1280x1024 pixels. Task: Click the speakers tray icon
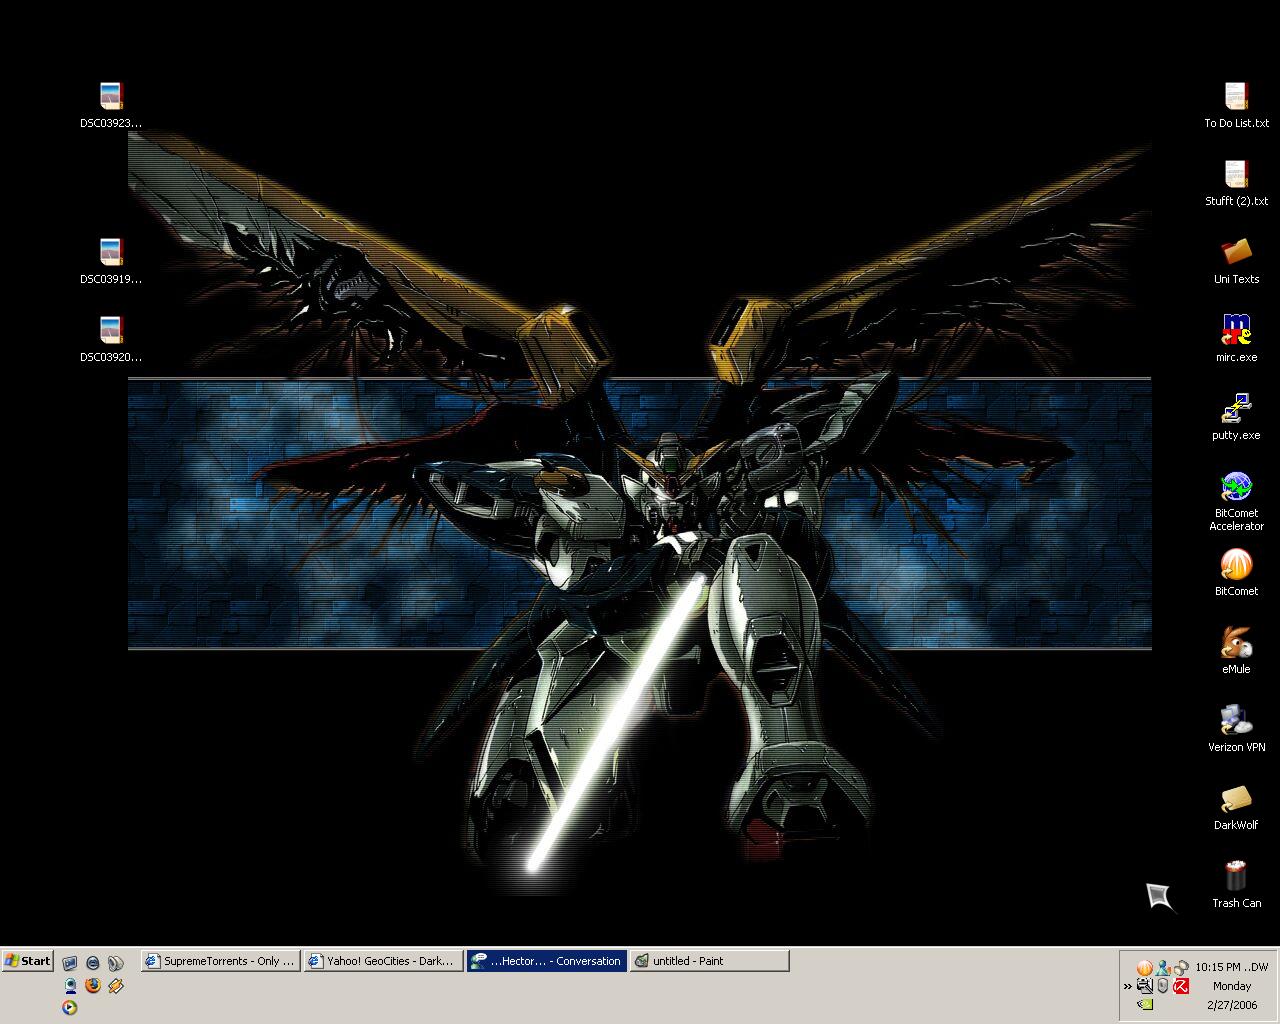(x=1181, y=968)
